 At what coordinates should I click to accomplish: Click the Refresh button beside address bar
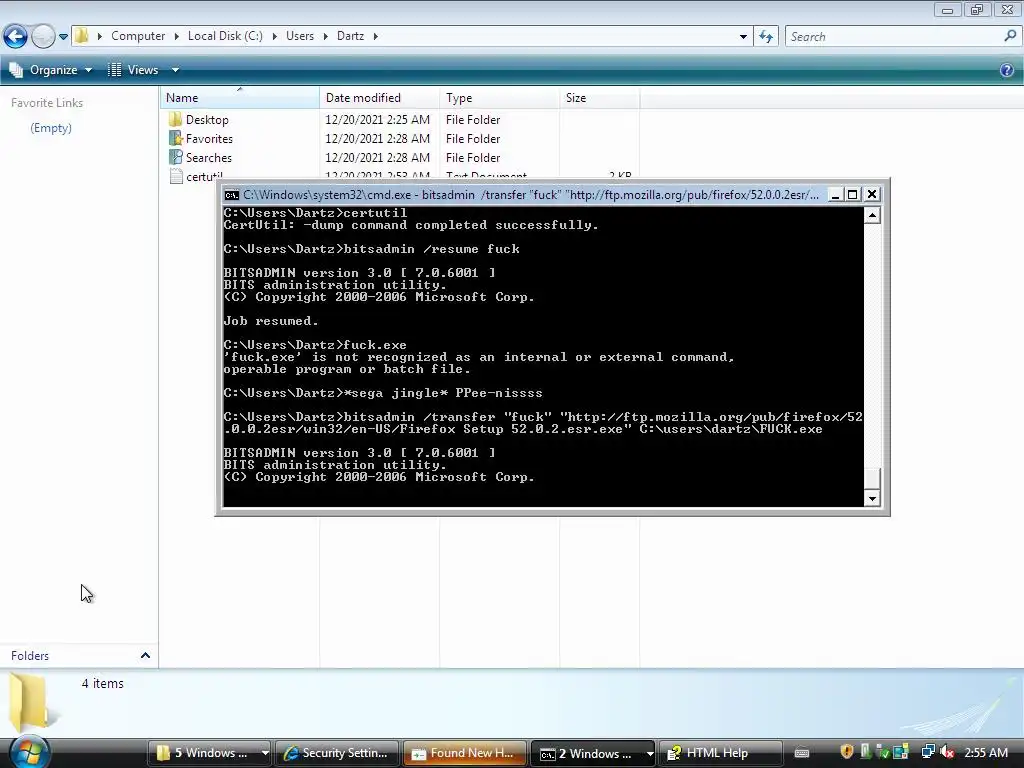(x=766, y=37)
